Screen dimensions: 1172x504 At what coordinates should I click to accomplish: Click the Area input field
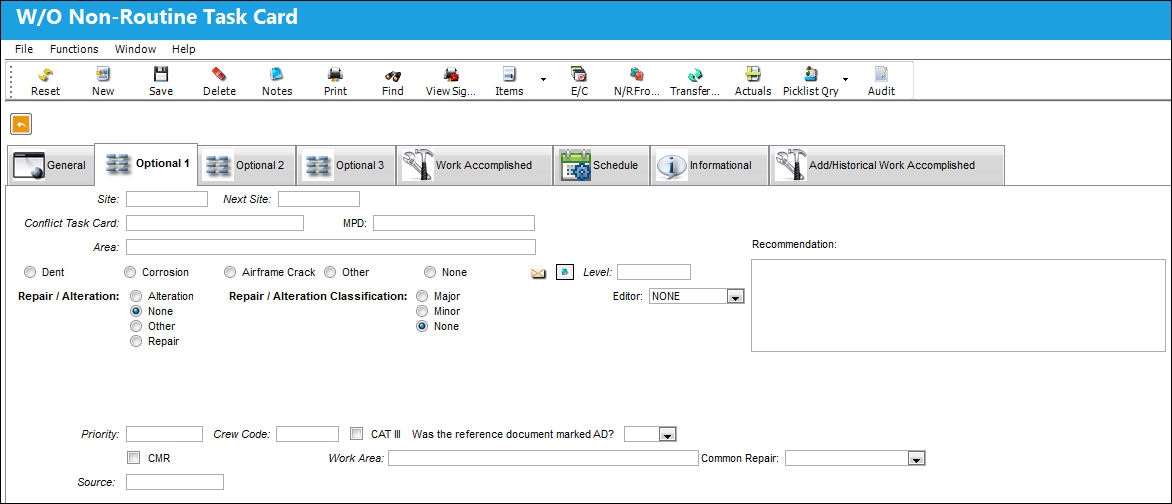(331, 247)
